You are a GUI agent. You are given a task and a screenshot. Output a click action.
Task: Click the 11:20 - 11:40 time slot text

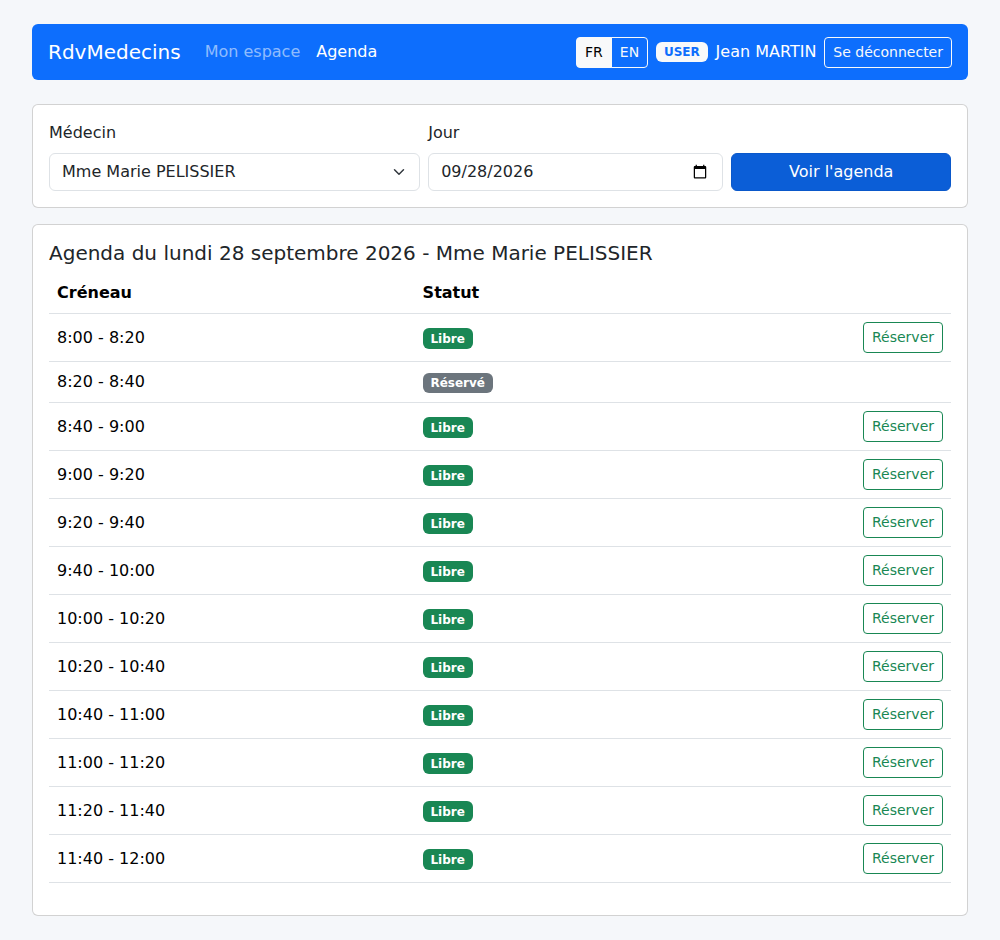tap(111, 811)
